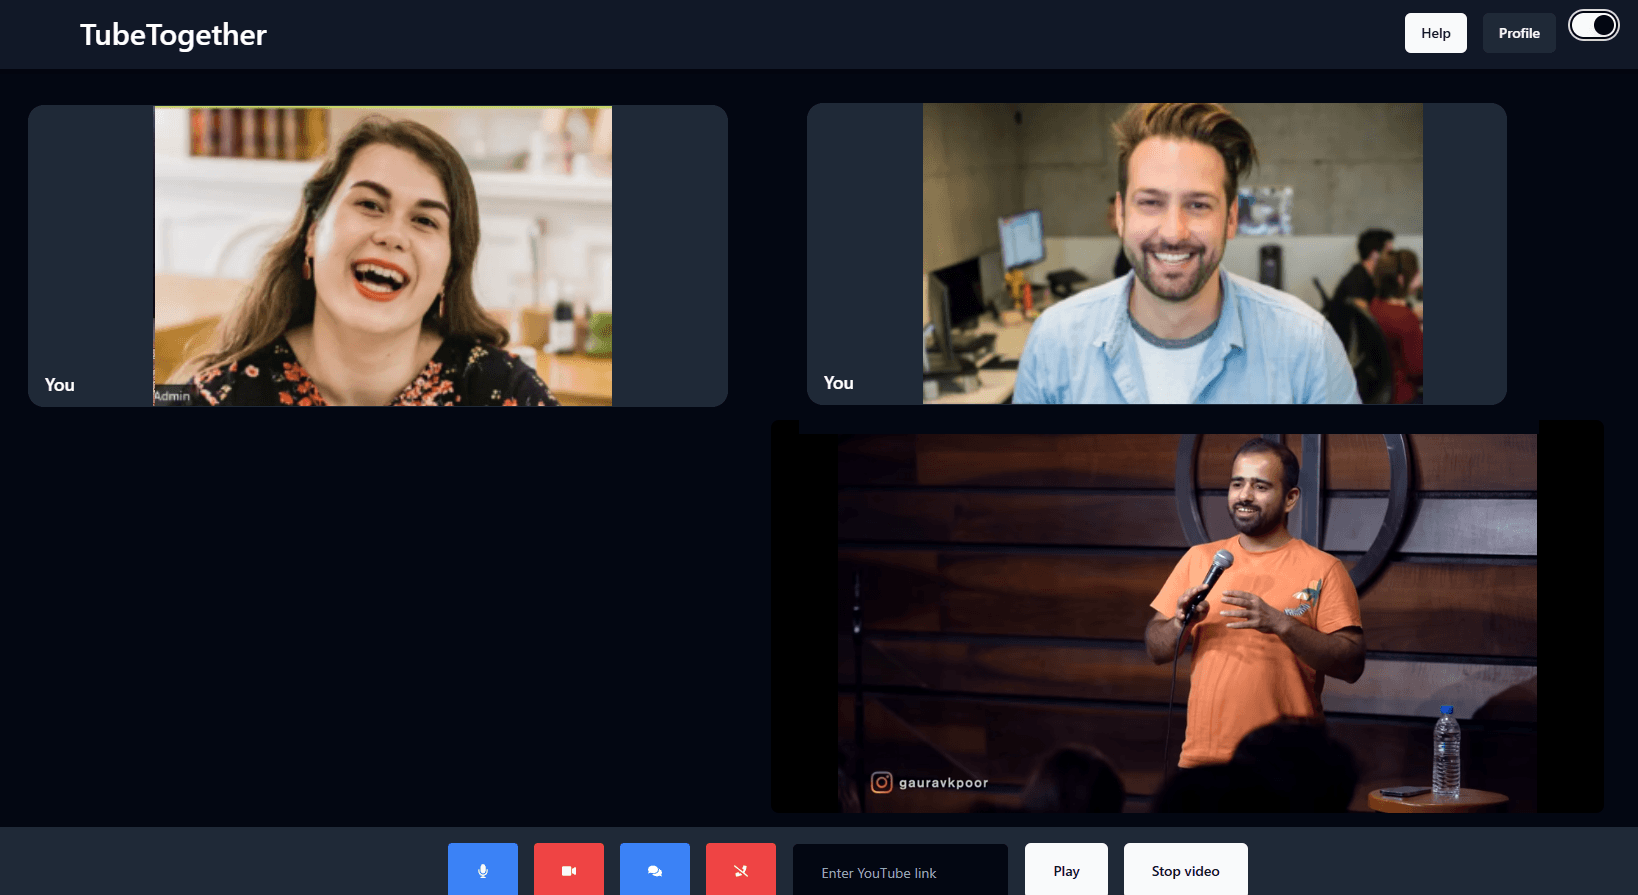This screenshot has width=1638, height=895.
Task: Select the laughing woman's video tile
Action: pyautogui.click(x=383, y=255)
